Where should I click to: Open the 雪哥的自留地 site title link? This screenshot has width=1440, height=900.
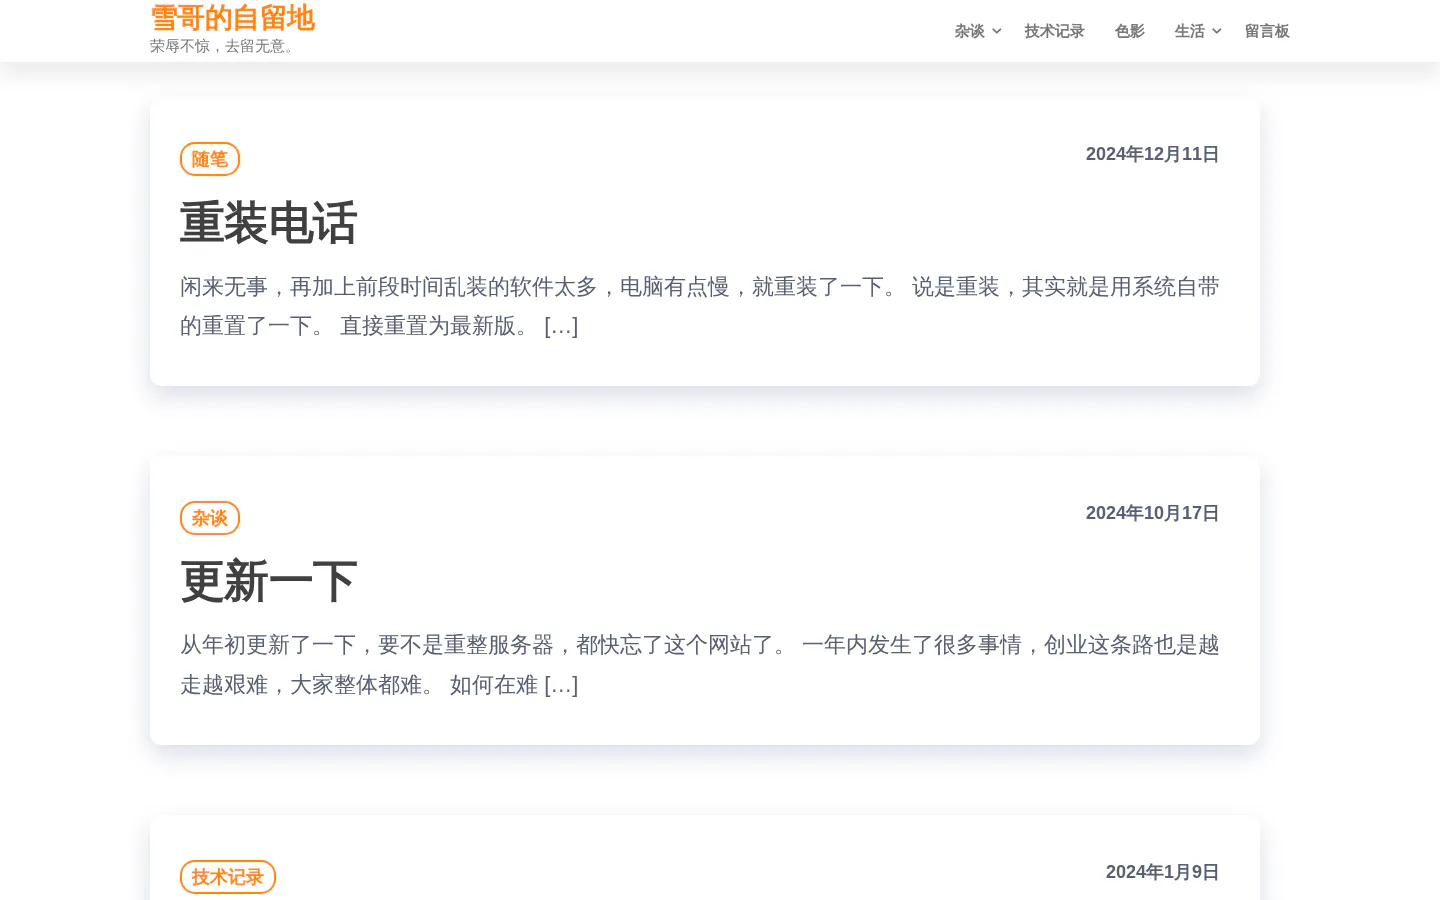[x=232, y=18]
